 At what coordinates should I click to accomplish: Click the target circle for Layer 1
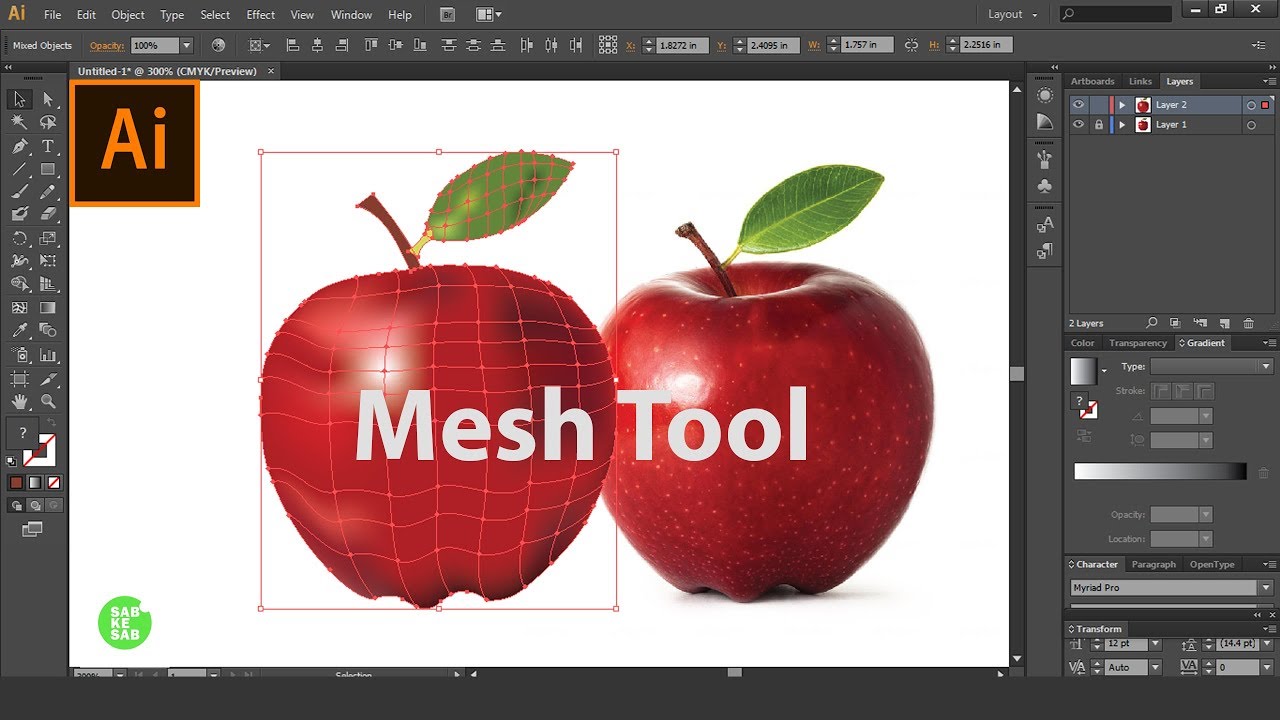1251,125
